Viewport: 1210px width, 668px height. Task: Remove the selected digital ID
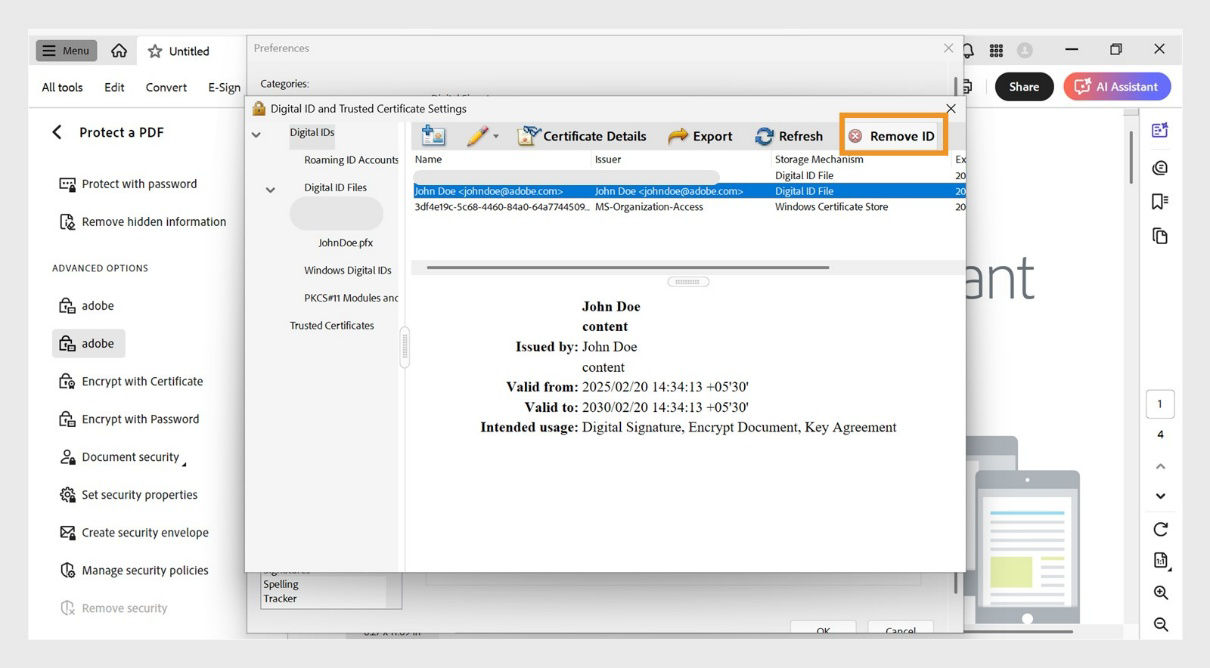pos(894,135)
